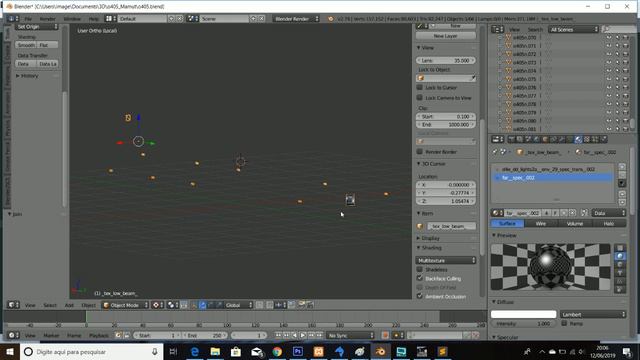The image size is (640, 360).
Task: Click the Flat shading button
Action: tap(48, 45)
